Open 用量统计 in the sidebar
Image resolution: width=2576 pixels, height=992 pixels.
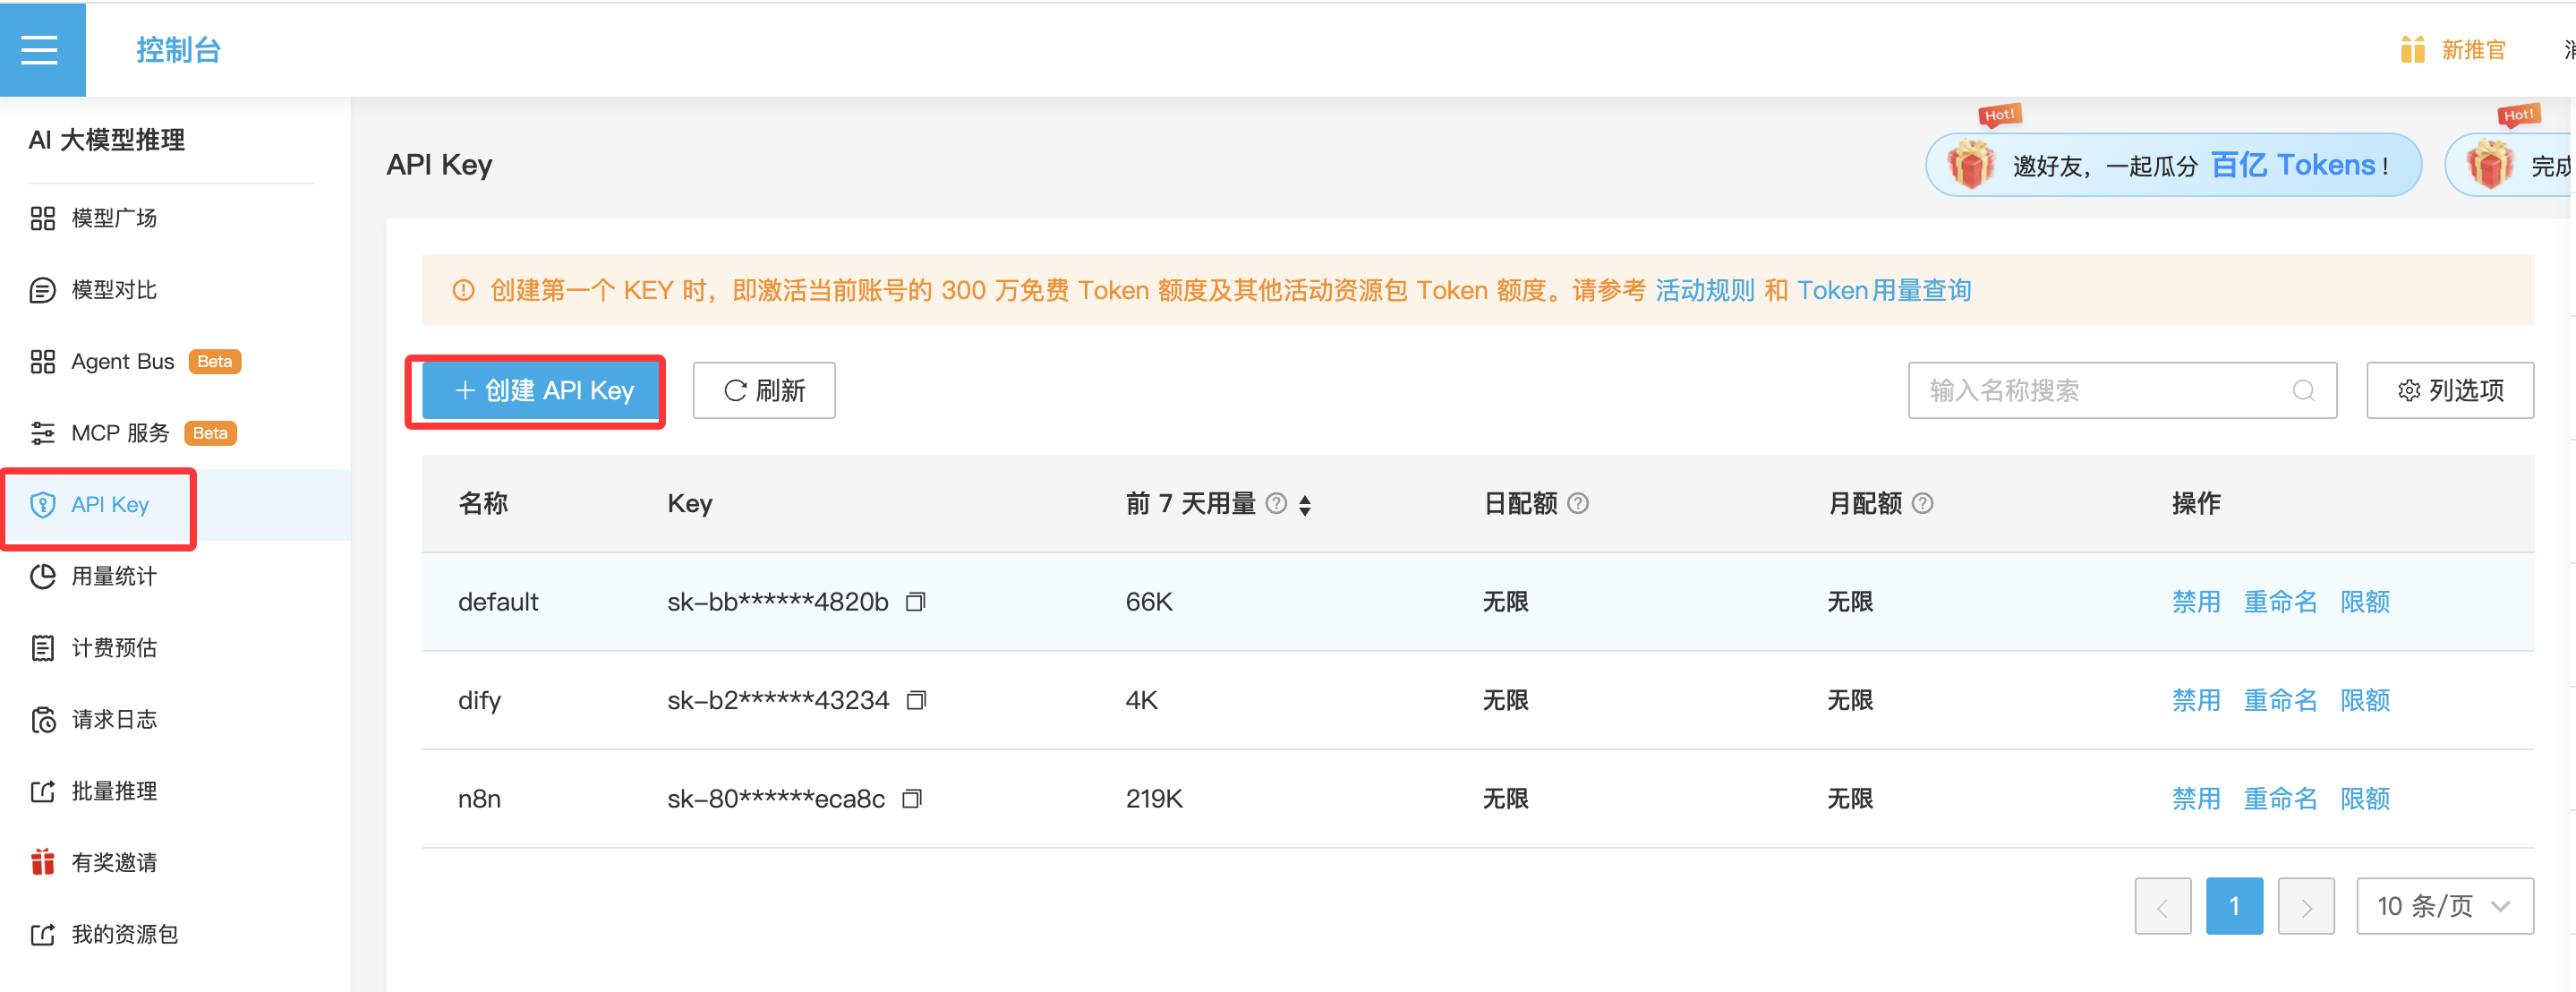tap(113, 576)
